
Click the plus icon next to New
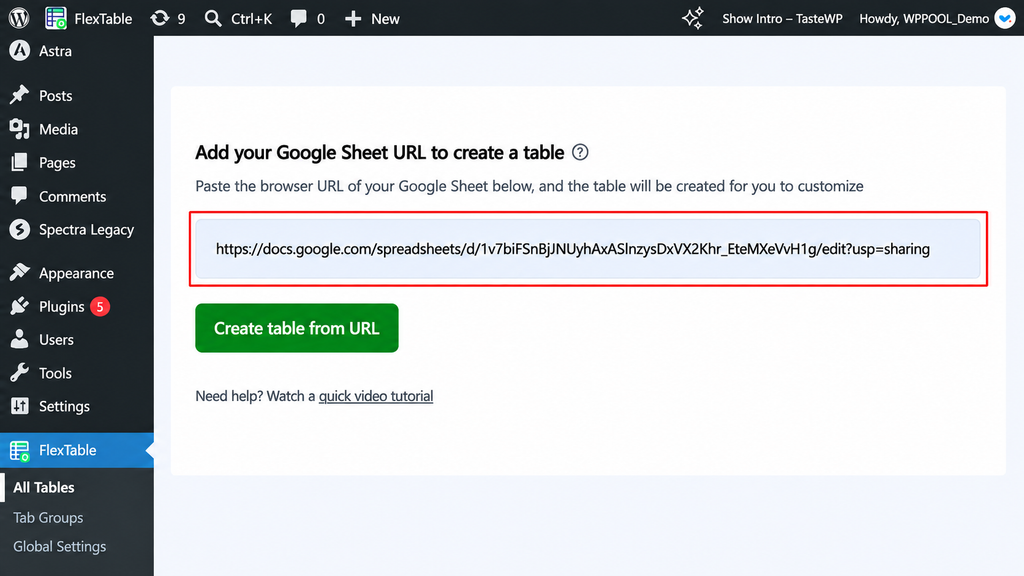(x=353, y=18)
